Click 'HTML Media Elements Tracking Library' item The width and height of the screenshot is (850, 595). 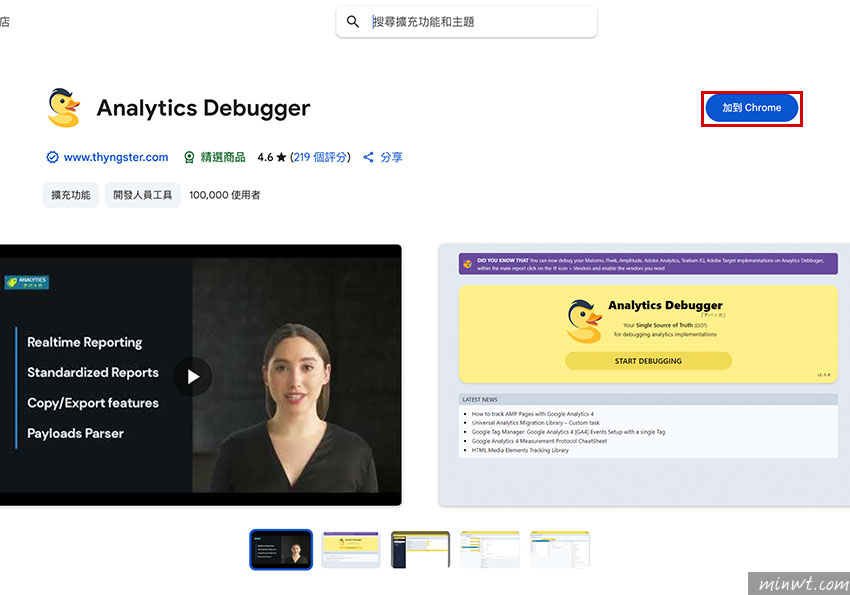pyautogui.click(x=520, y=450)
